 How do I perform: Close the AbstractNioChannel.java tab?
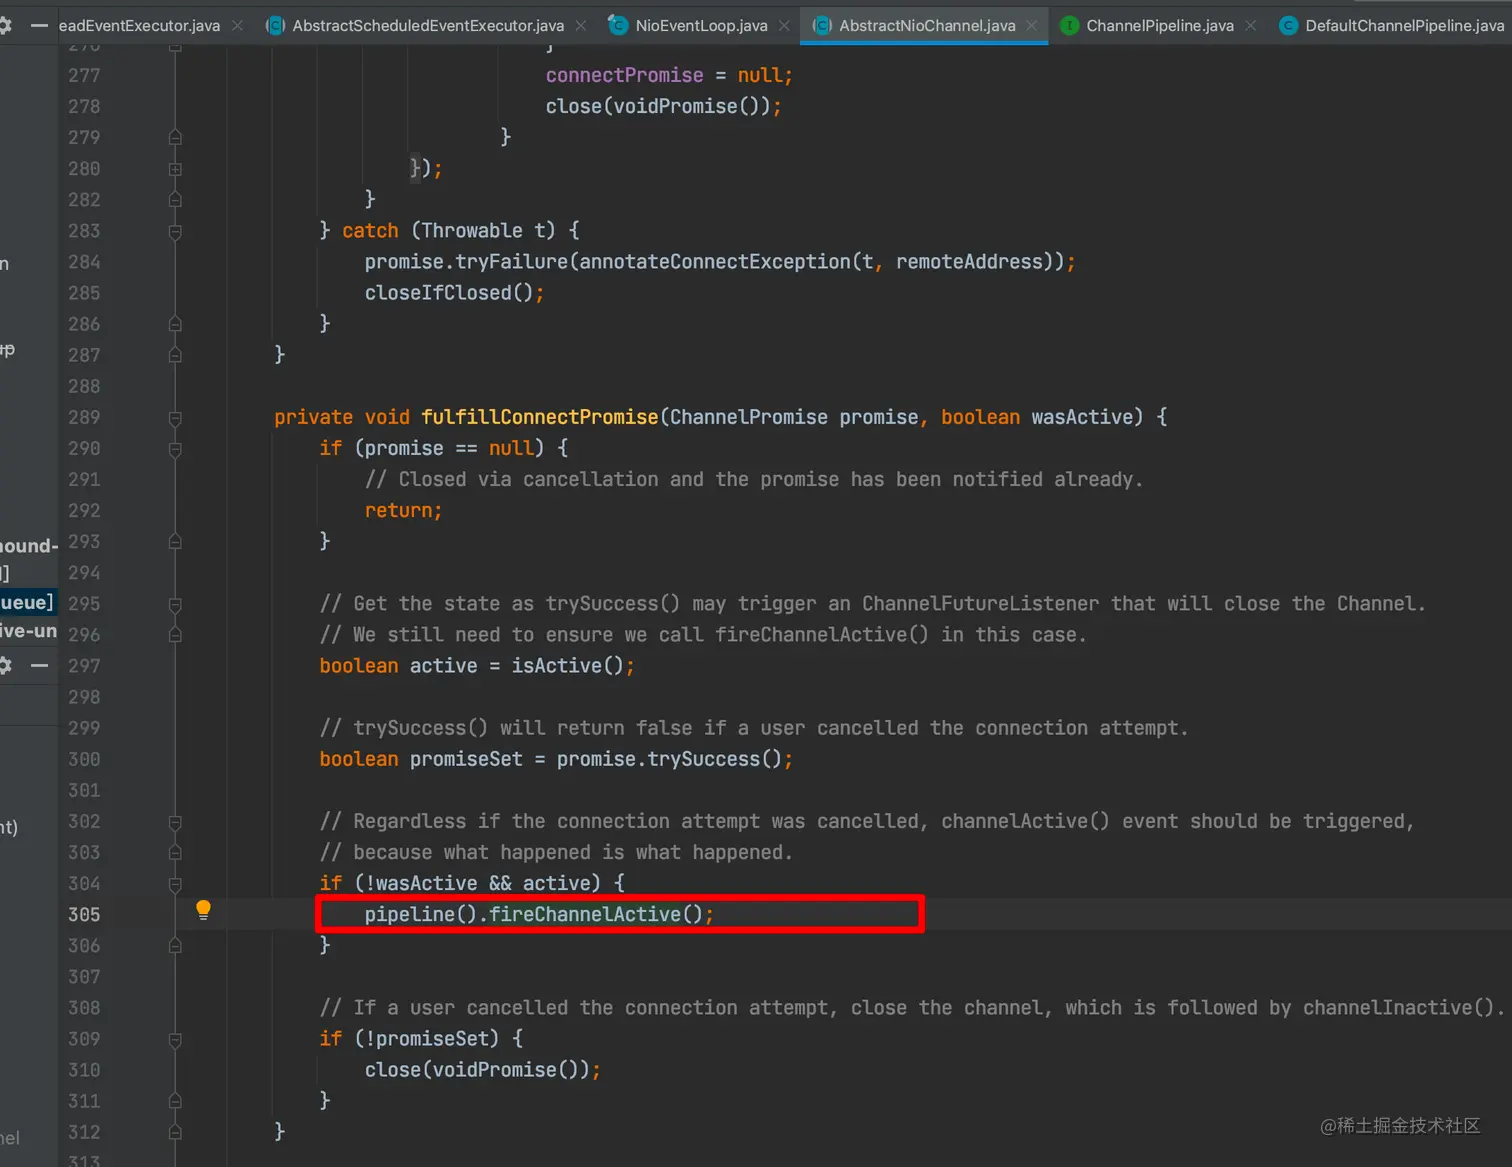point(1031,25)
